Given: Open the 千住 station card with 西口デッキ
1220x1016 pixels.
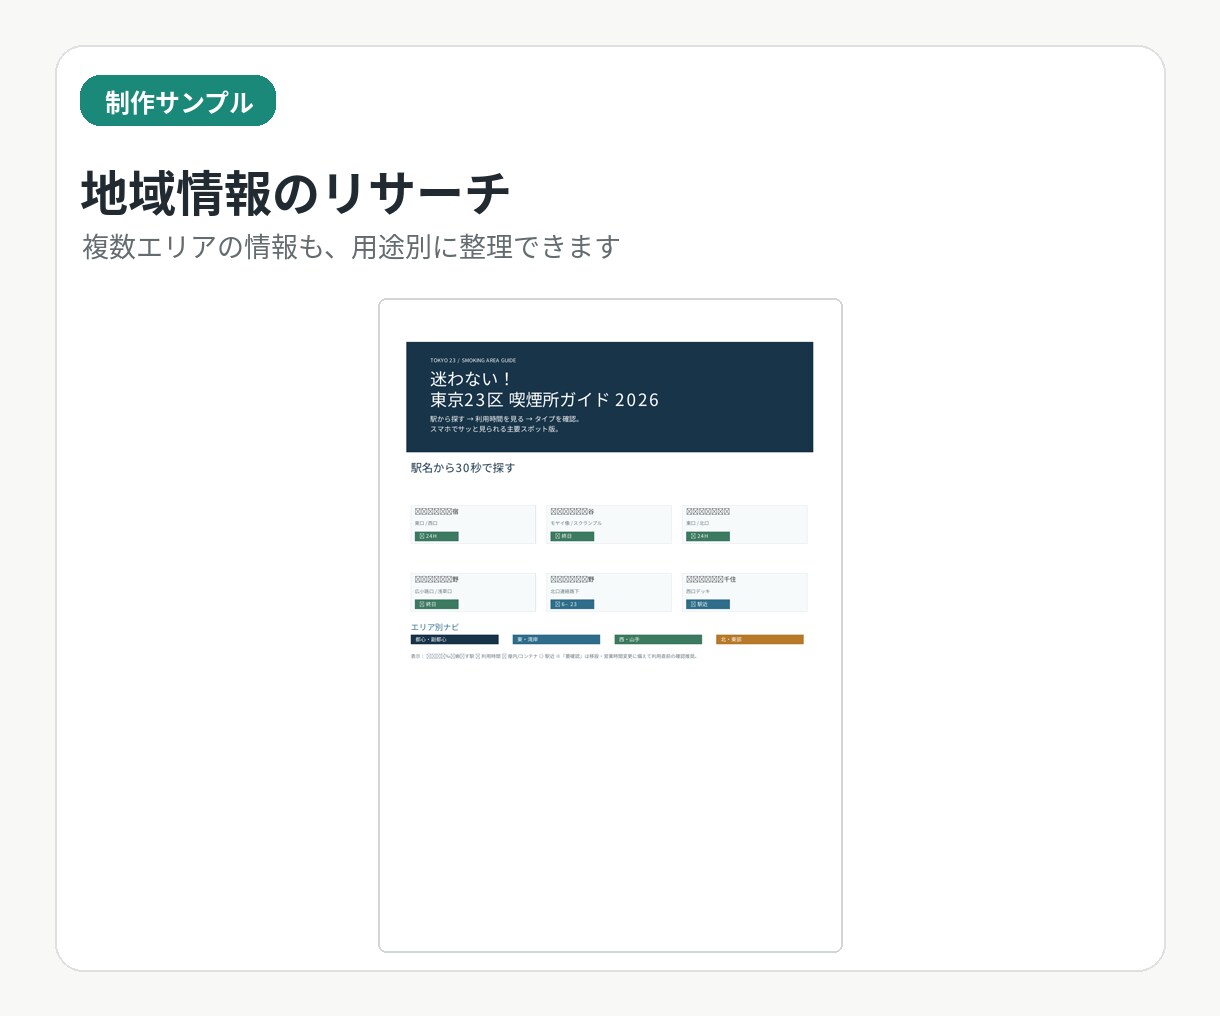Looking at the screenshot, I should tap(745, 592).
